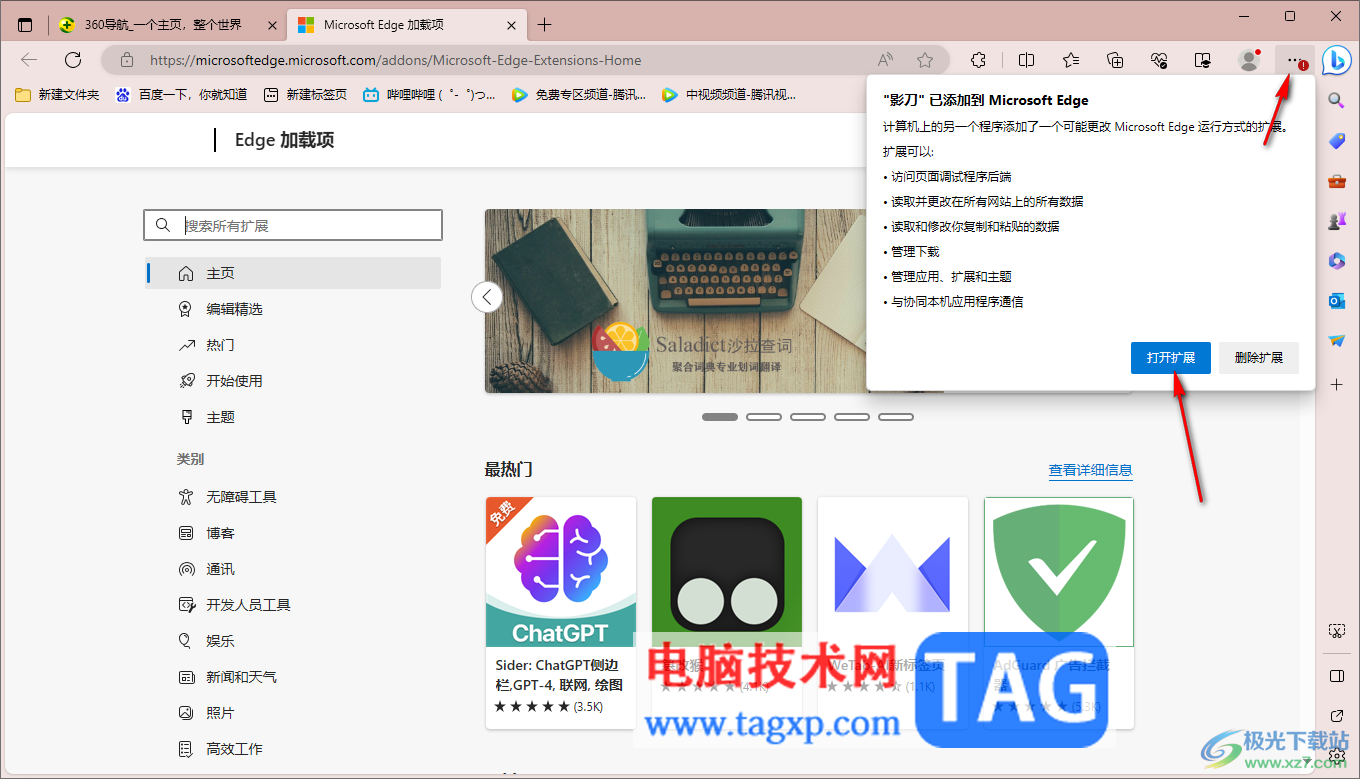Select 开始使用 in the sidebar
The image size is (1360, 779).
click(x=293, y=381)
